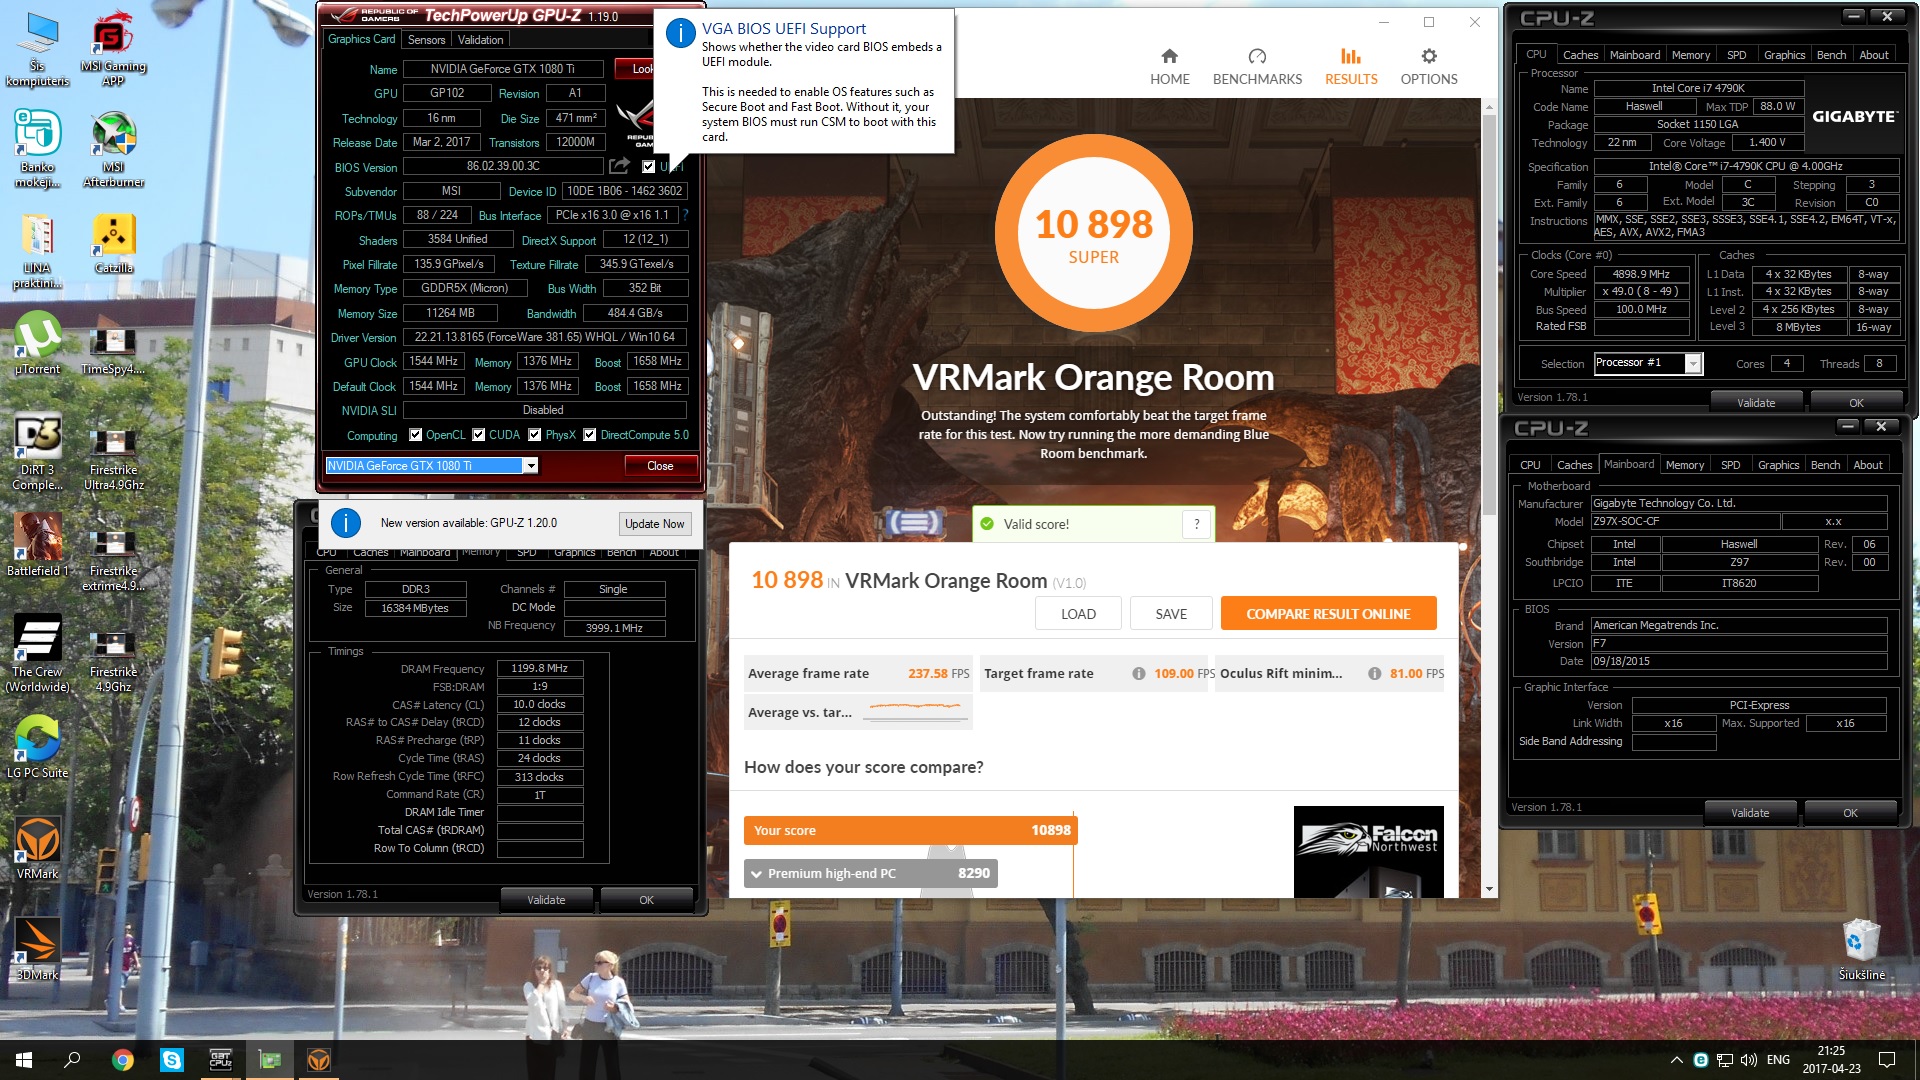Launch The Crew (Worldwide) shortcut
Viewport: 1920px width, 1080px height.
(x=38, y=653)
